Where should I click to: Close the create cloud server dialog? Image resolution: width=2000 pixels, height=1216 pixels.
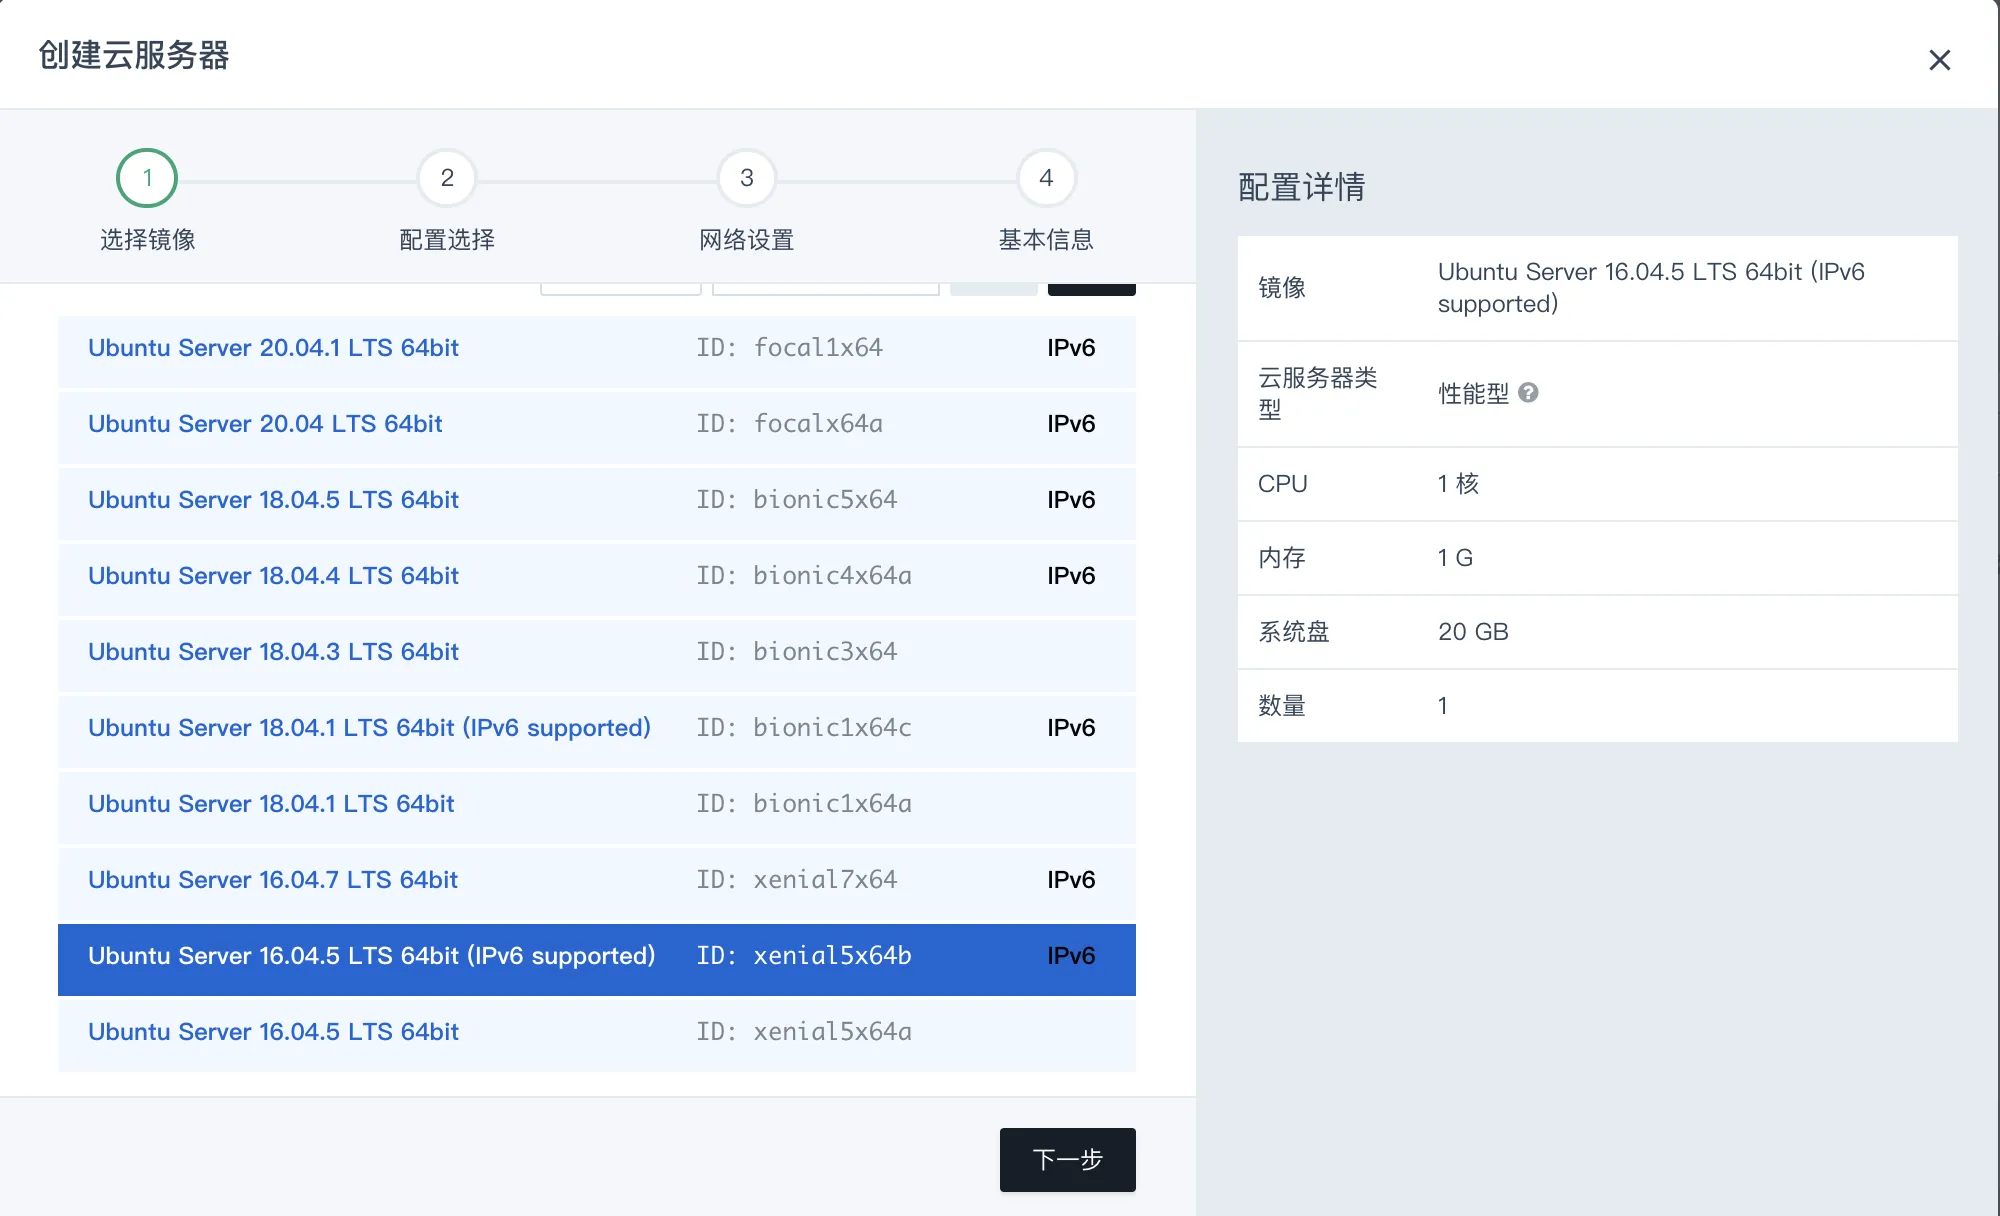coord(1939,60)
